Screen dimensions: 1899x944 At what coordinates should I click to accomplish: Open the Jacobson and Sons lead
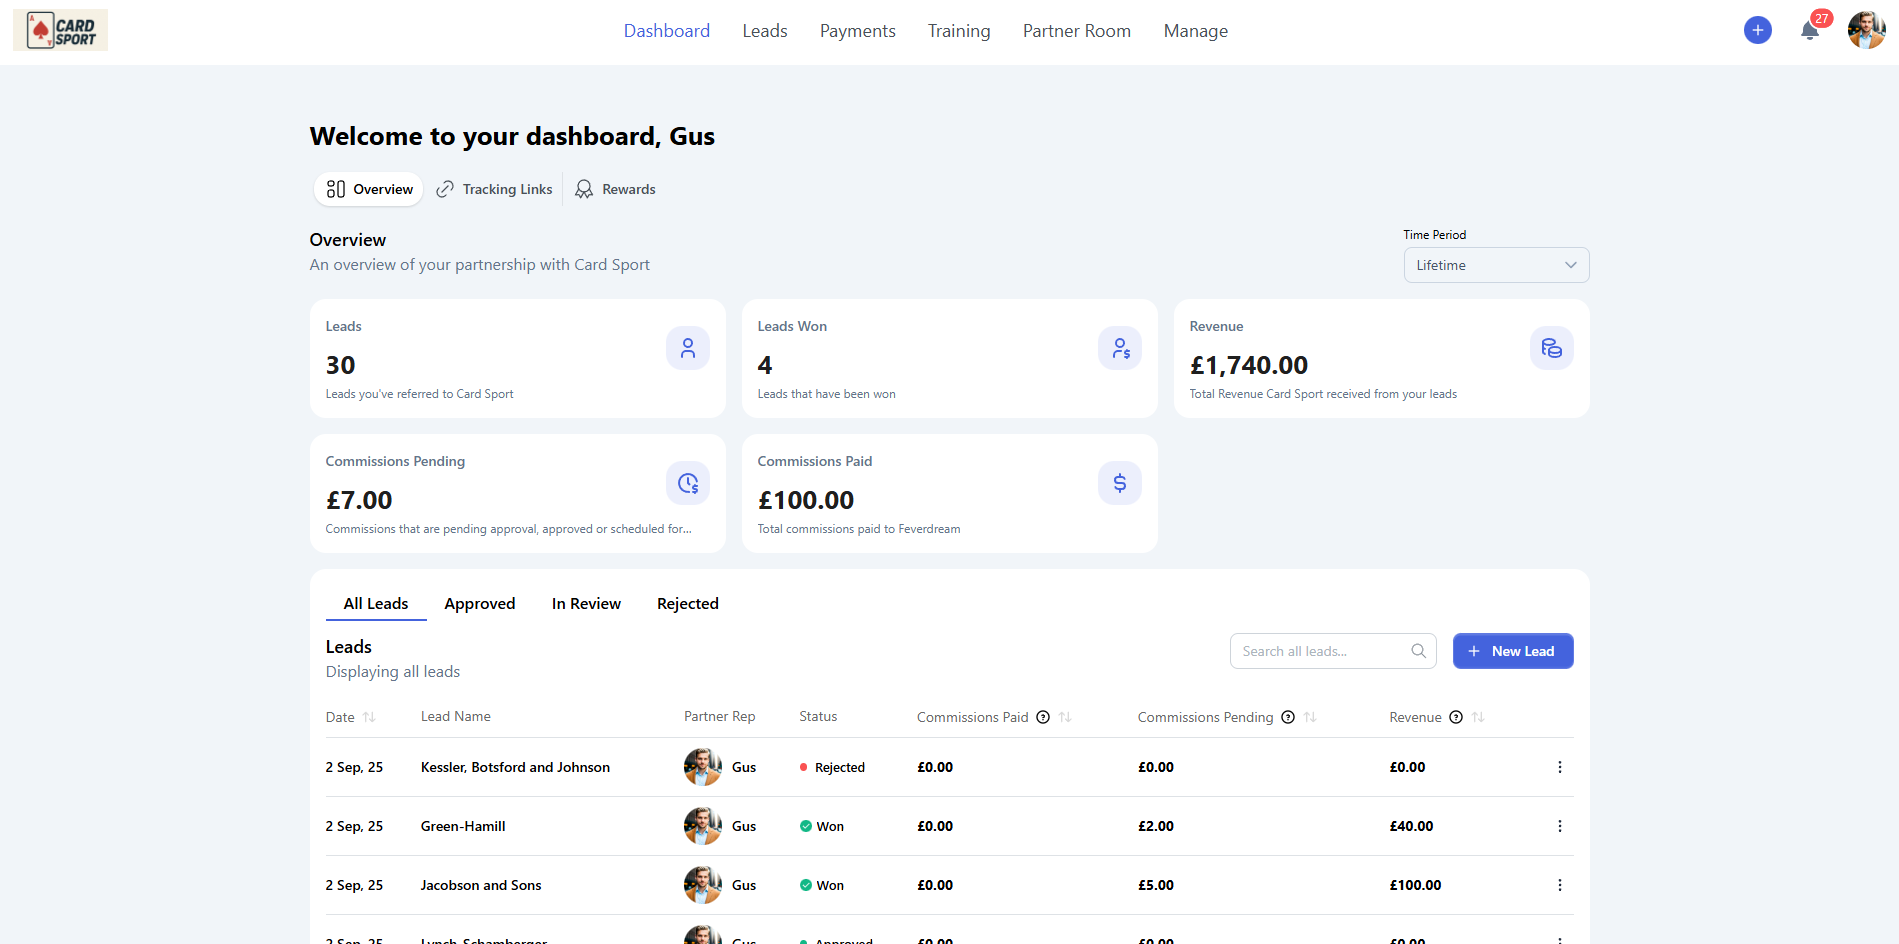pyautogui.click(x=481, y=885)
